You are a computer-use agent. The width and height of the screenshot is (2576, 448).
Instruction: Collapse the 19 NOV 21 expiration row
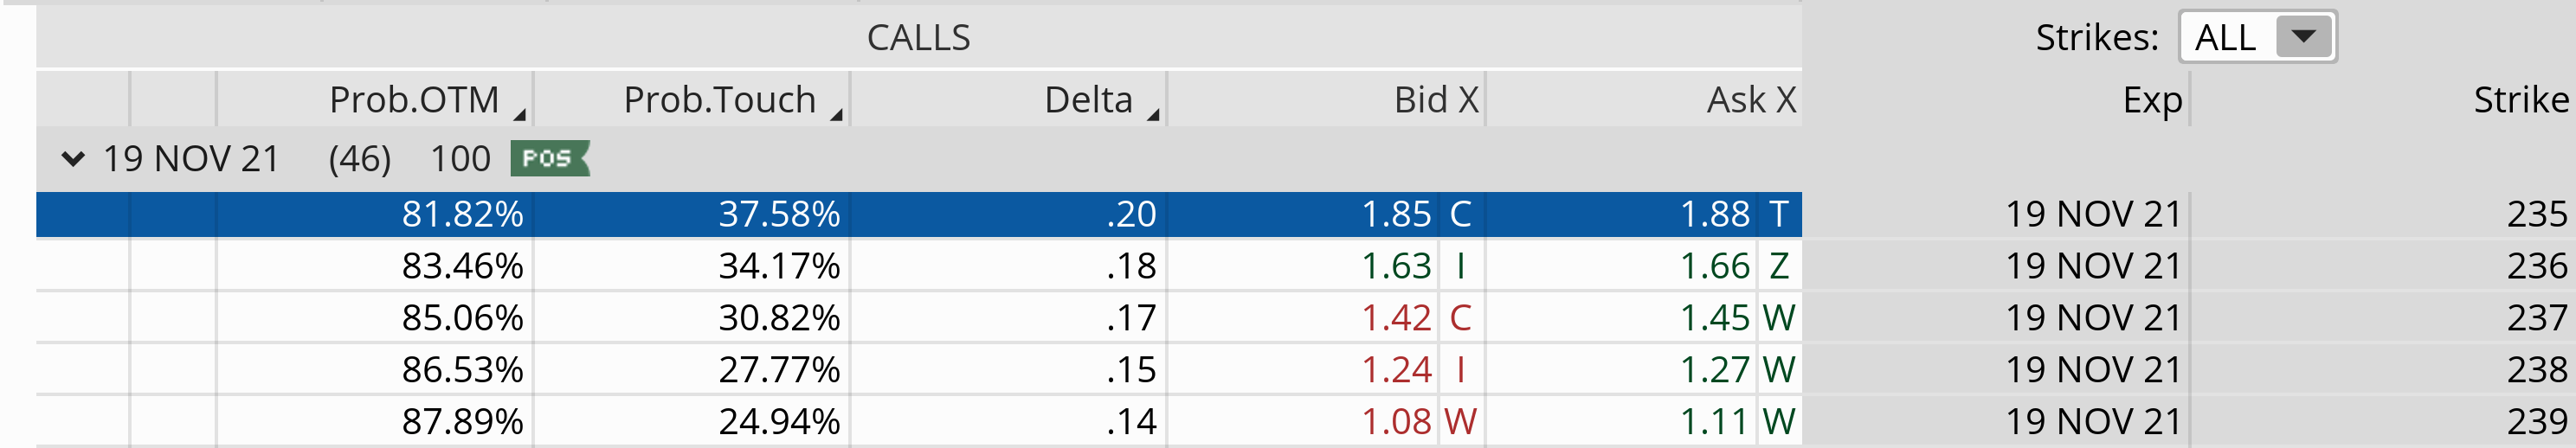(x=72, y=159)
